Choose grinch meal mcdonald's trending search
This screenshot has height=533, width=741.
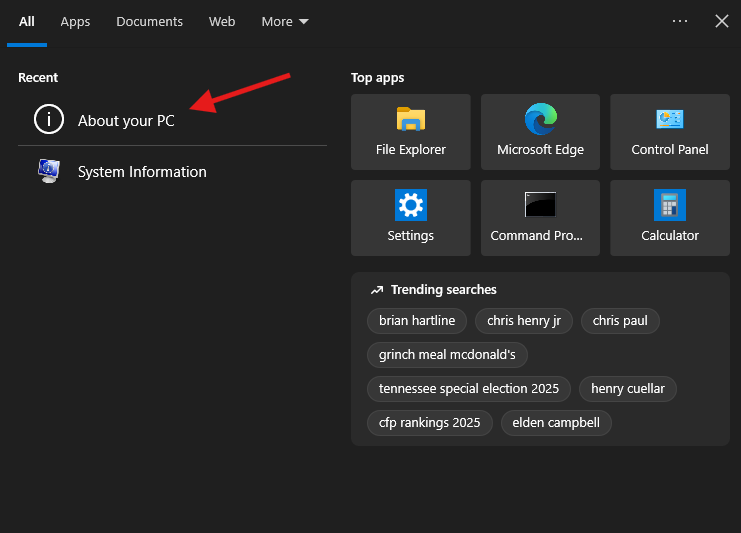pyautogui.click(x=447, y=354)
